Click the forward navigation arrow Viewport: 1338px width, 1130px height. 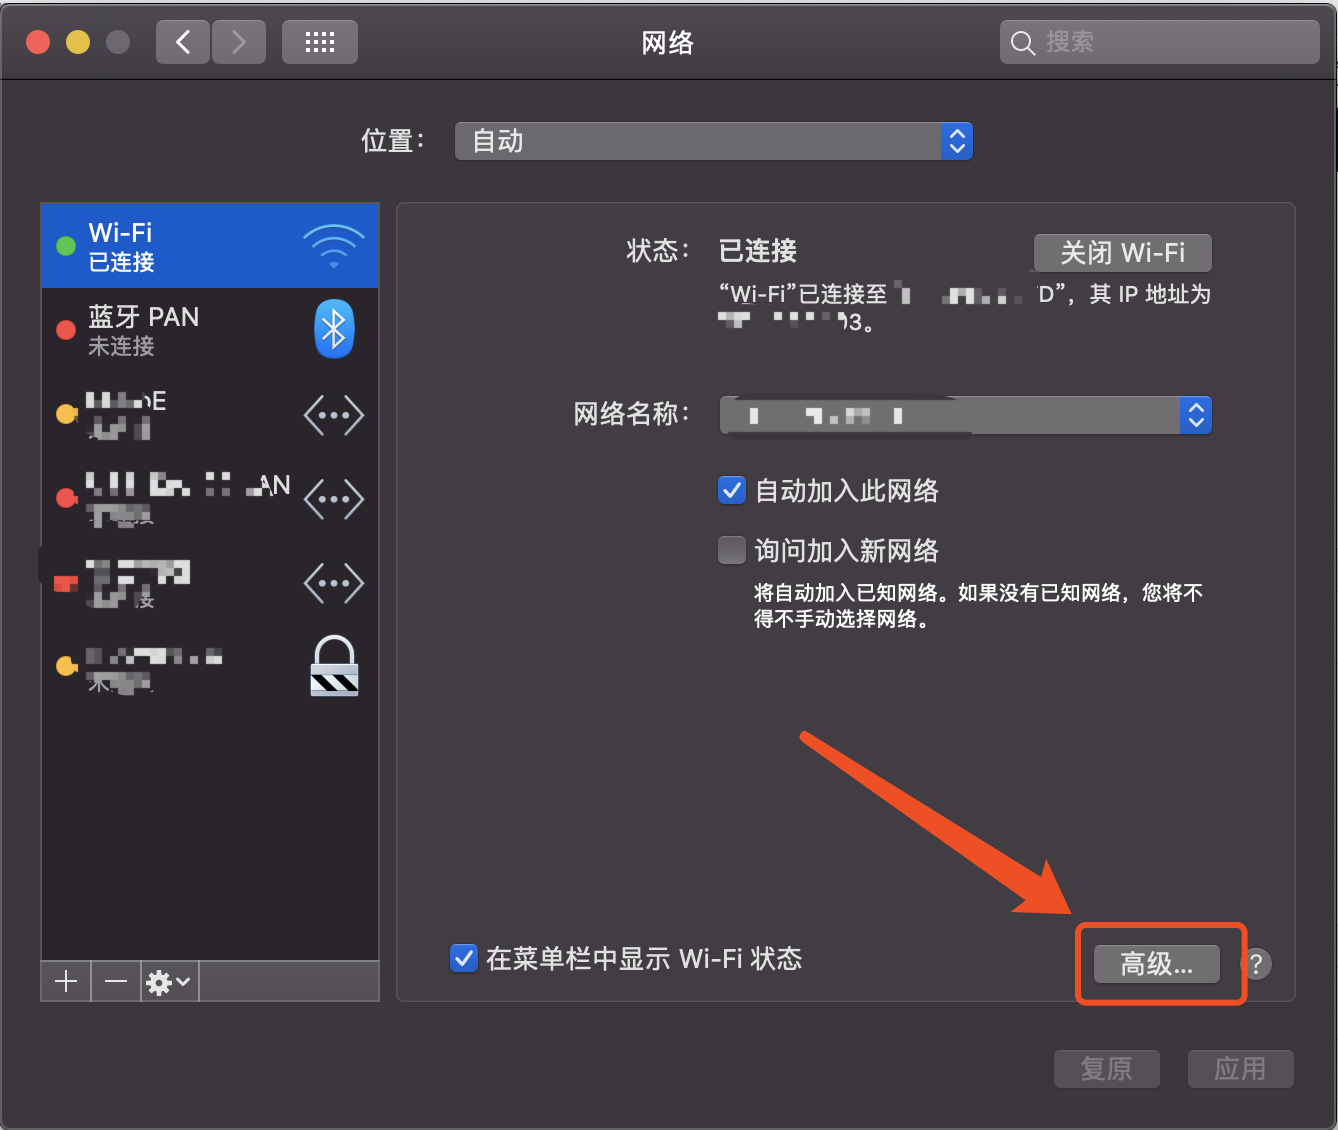click(238, 42)
